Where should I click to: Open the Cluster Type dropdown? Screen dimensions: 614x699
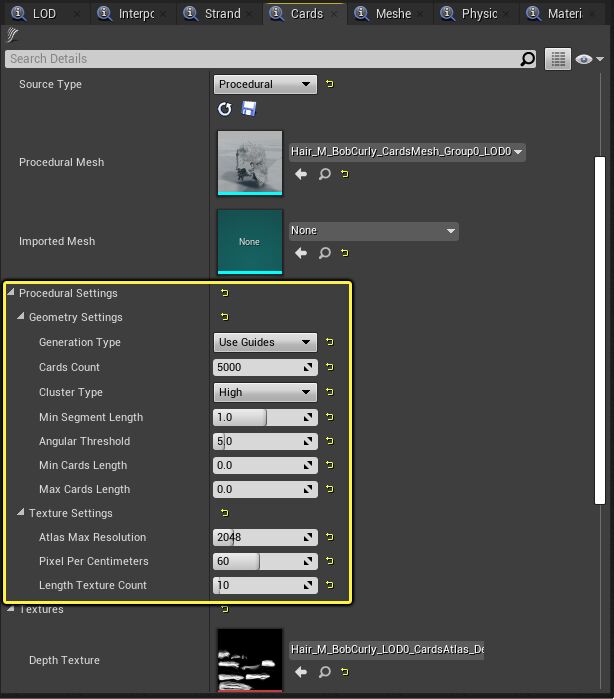click(x=265, y=392)
